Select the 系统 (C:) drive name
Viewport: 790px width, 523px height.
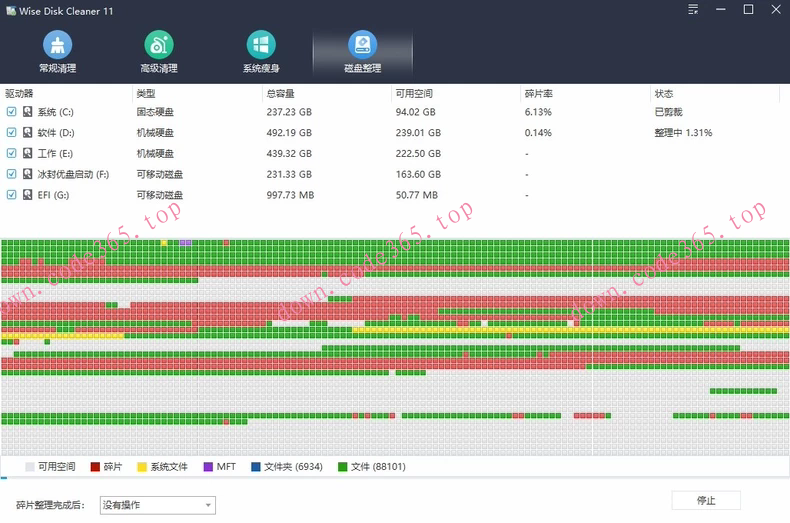point(55,112)
